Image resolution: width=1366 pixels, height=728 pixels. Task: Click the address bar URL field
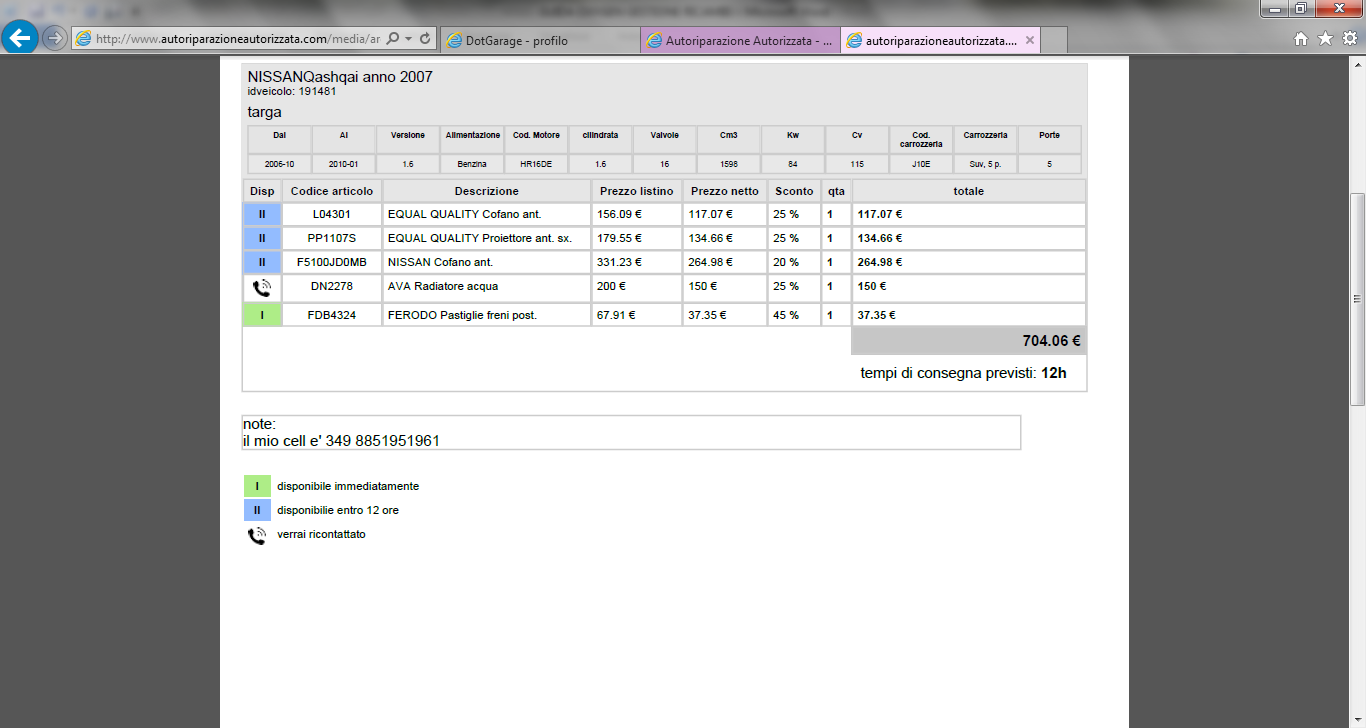click(238, 39)
